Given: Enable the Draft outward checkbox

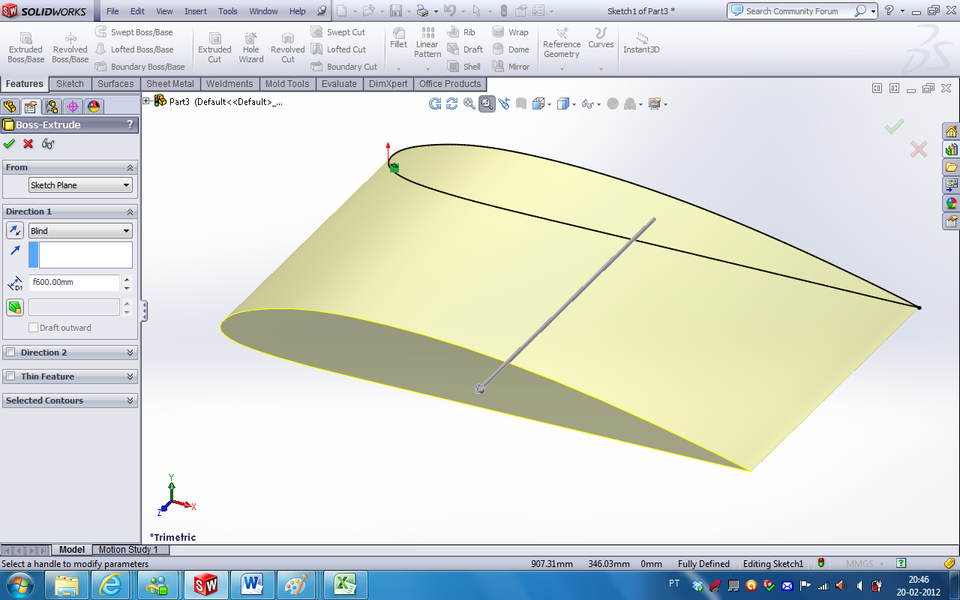Looking at the screenshot, I should pyautogui.click(x=34, y=327).
